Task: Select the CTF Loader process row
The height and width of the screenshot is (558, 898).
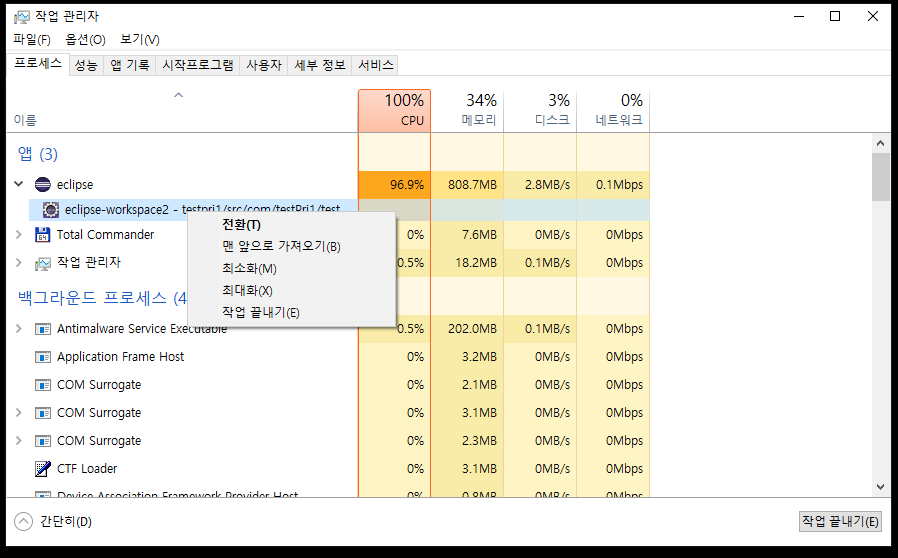Action: tap(328, 469)
